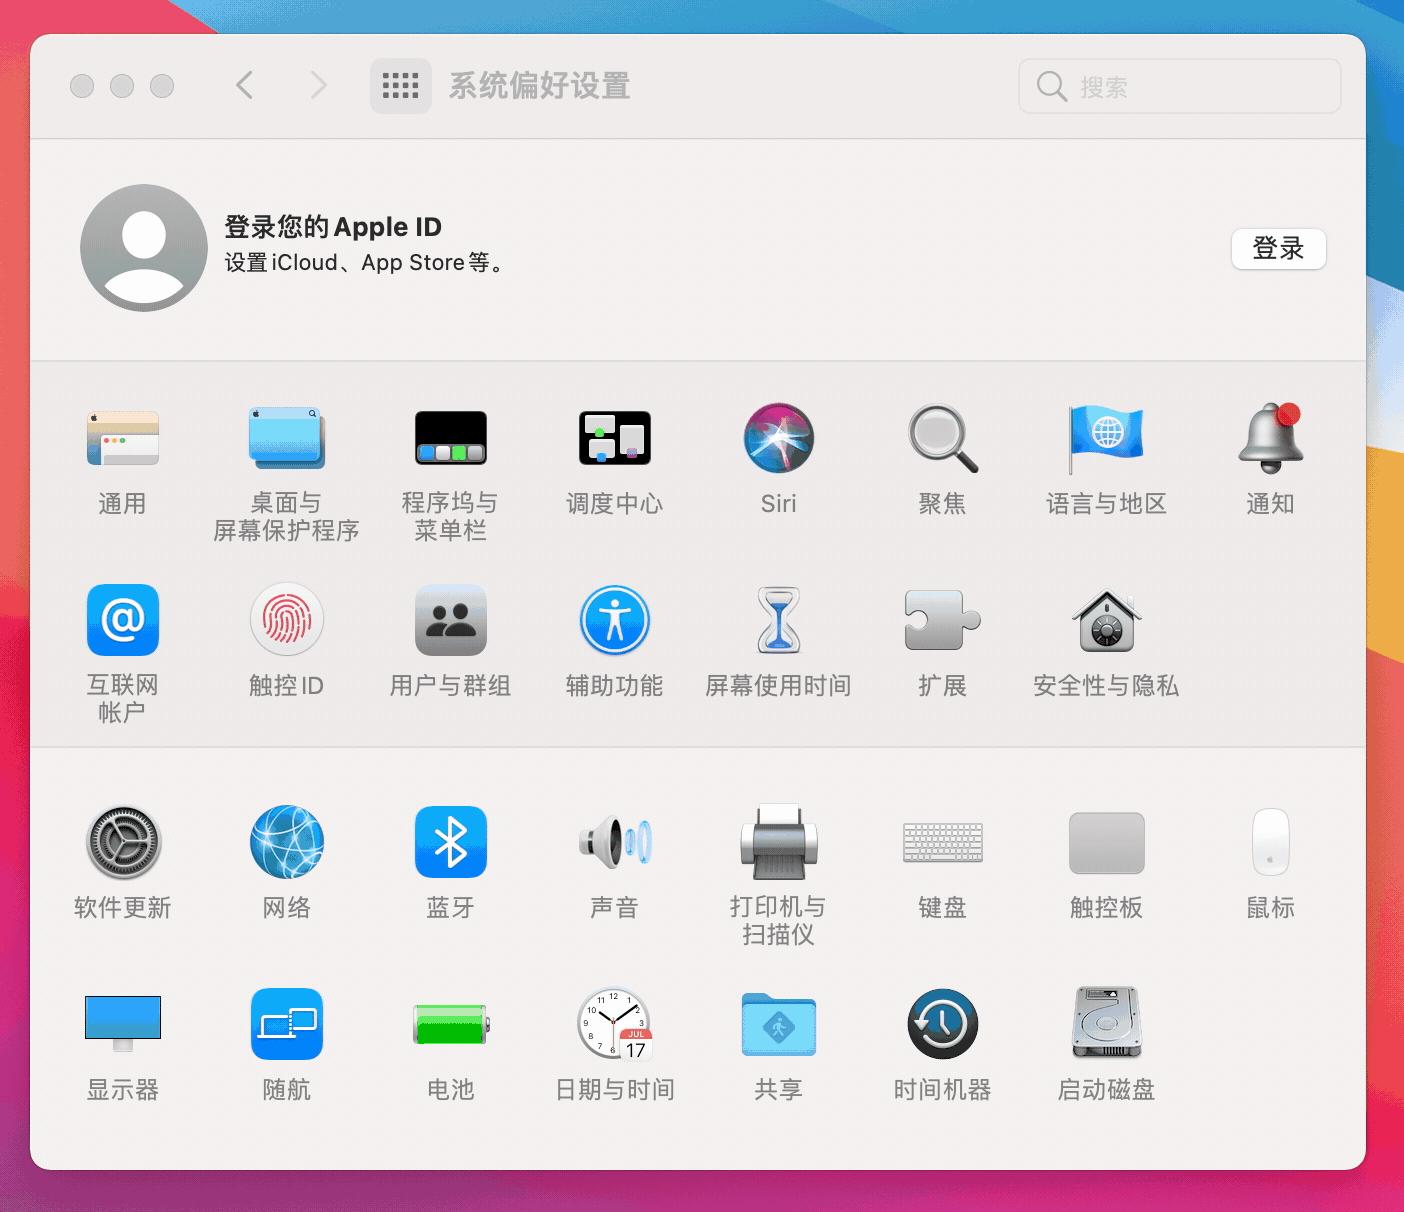Image resolution: width=1404 pixels, height=1212 pixels.
Task: Minimize the 系统偏好设置 window
Action: pos(122,86)
